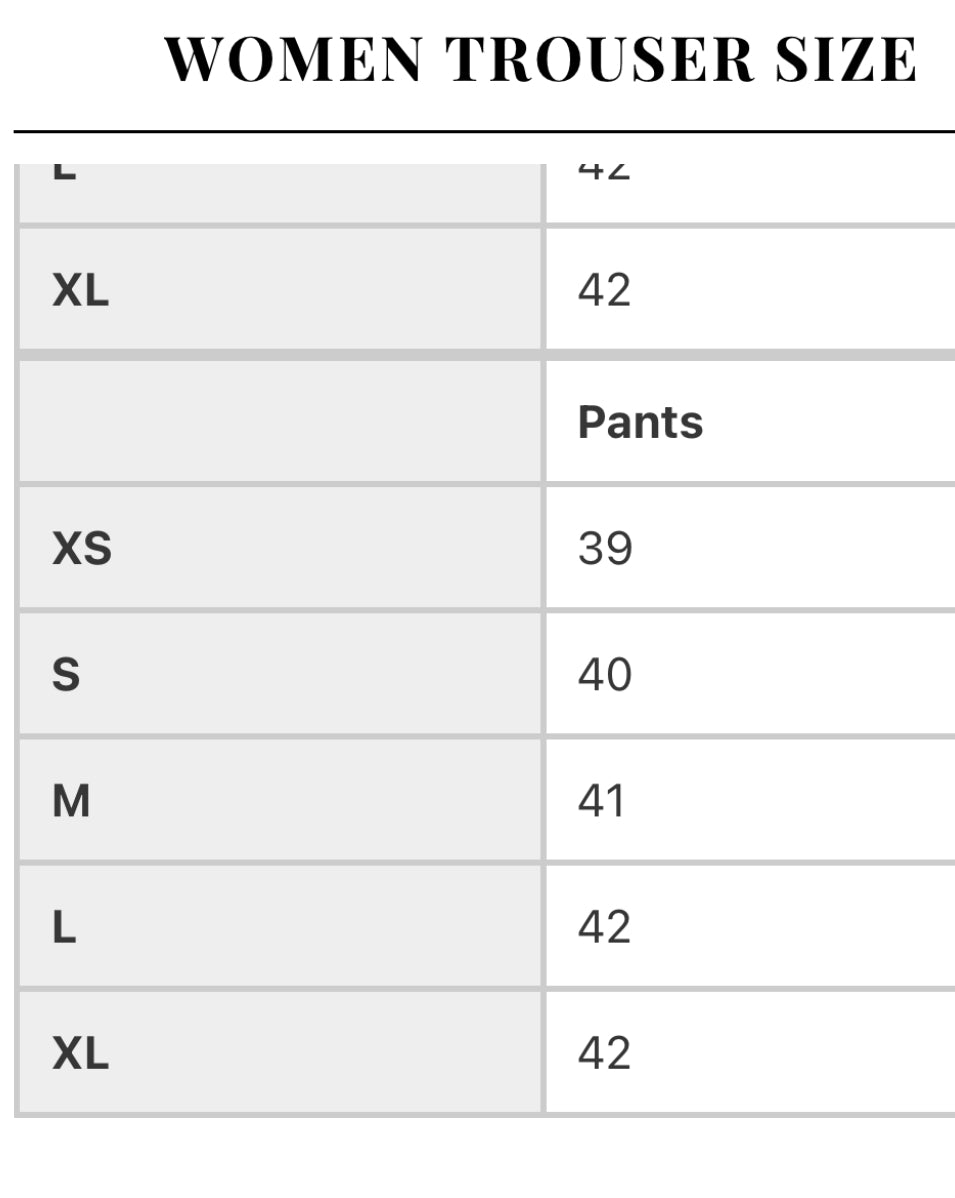955x1198 pixels.
Task: Select the L label under the Pants header
Action: point(64,927)
